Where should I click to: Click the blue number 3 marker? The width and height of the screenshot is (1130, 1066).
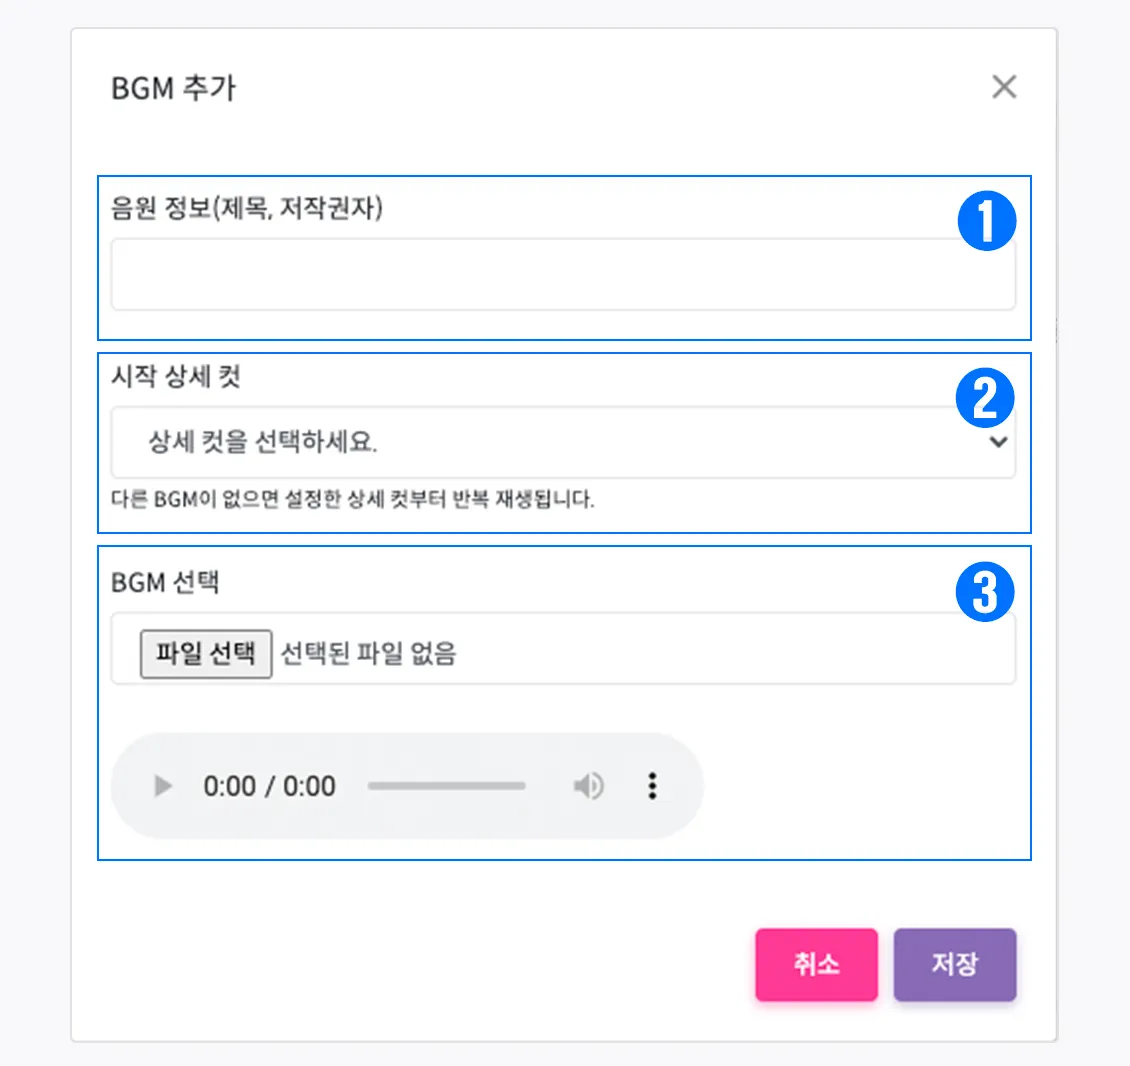(985, 592)
